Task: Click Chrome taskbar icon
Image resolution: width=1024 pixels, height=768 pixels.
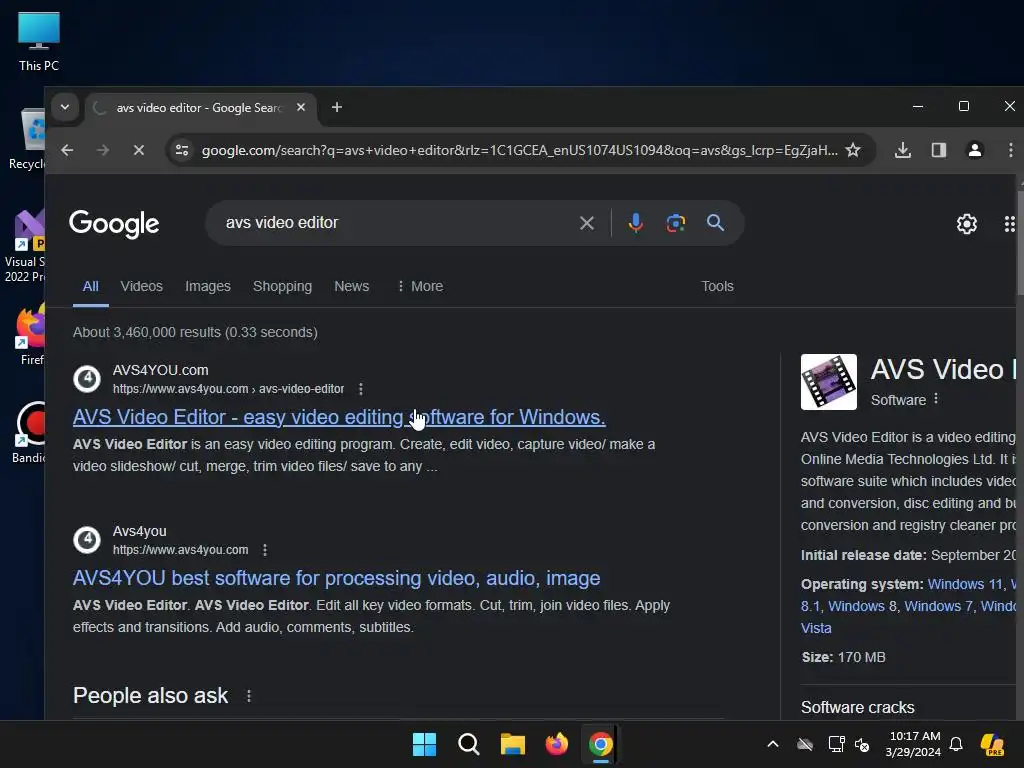Action: pos(600,744)
